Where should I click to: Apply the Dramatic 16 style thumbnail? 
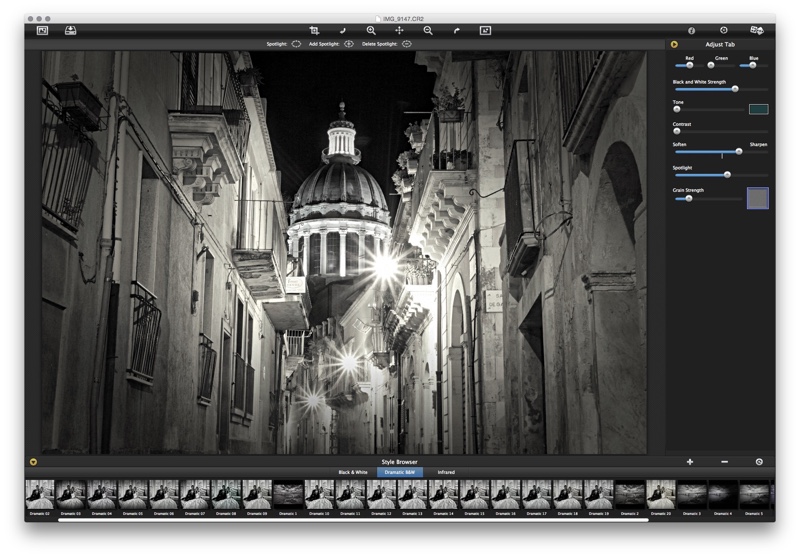point(506,495)
